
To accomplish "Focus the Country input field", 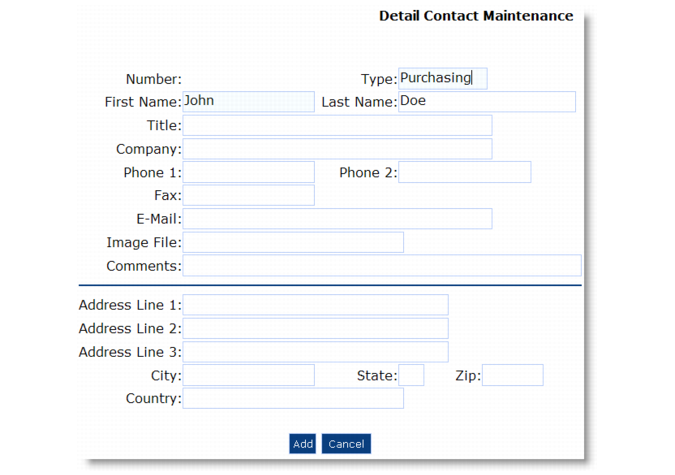I will point(293,398).
